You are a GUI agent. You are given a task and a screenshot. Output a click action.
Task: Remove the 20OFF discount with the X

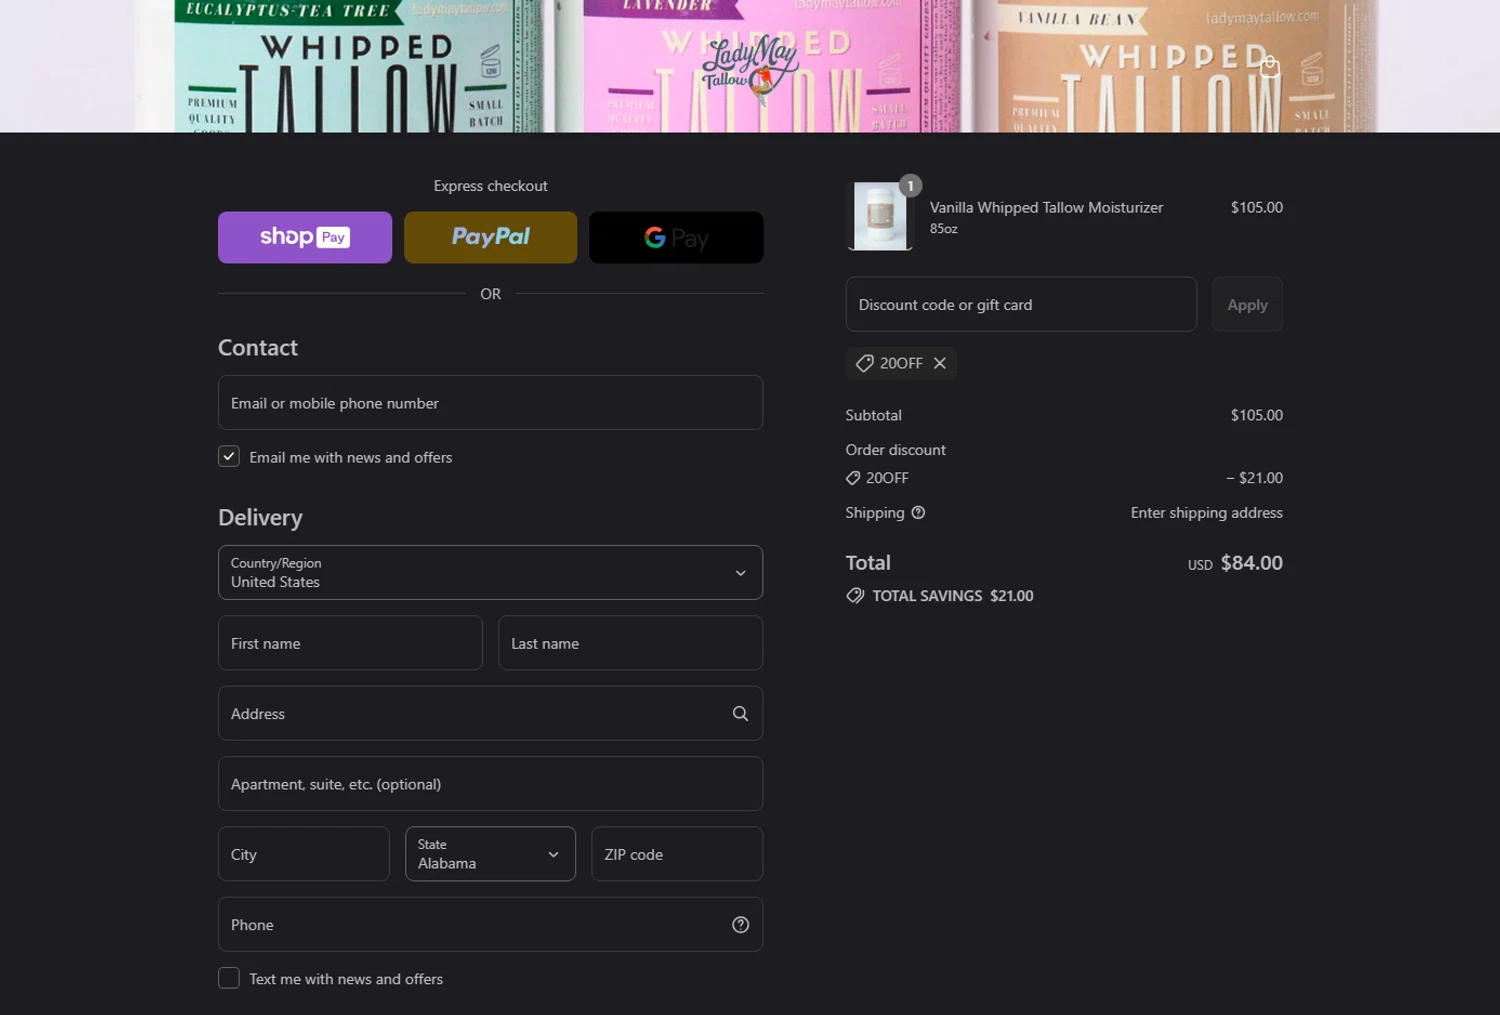coord(940,363)
